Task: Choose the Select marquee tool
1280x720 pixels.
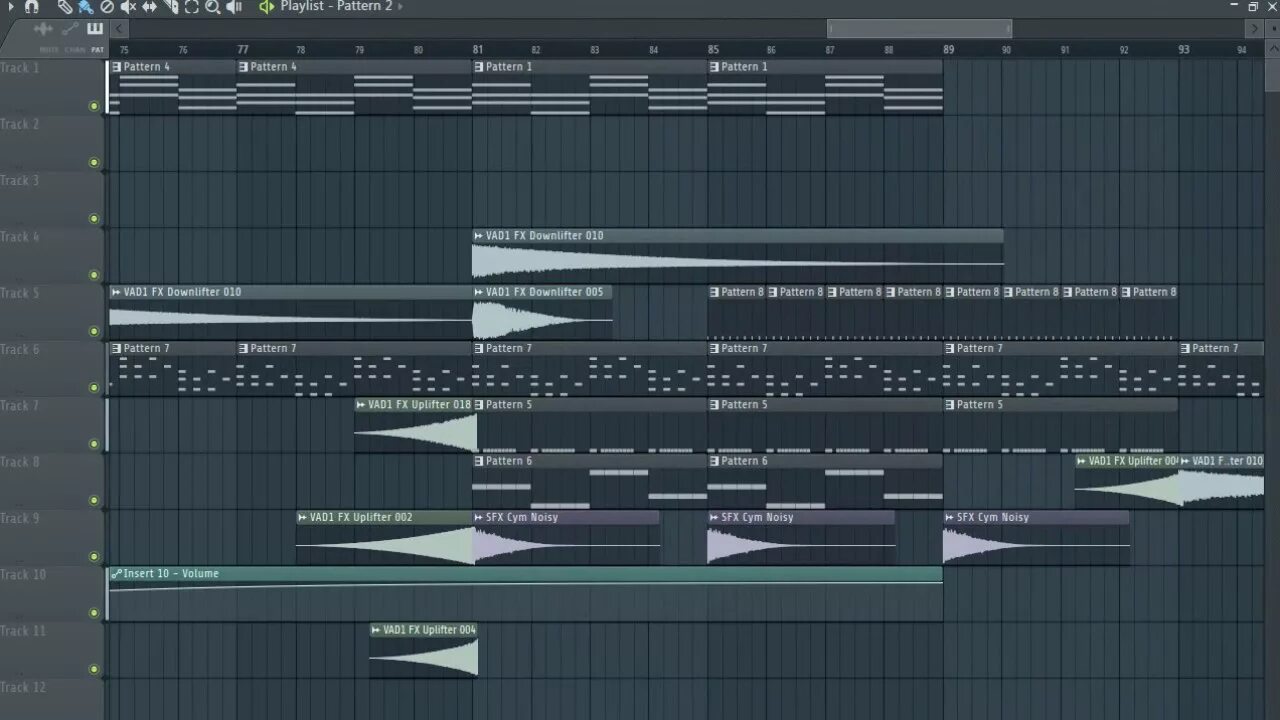Action: [x=191, y=6]
